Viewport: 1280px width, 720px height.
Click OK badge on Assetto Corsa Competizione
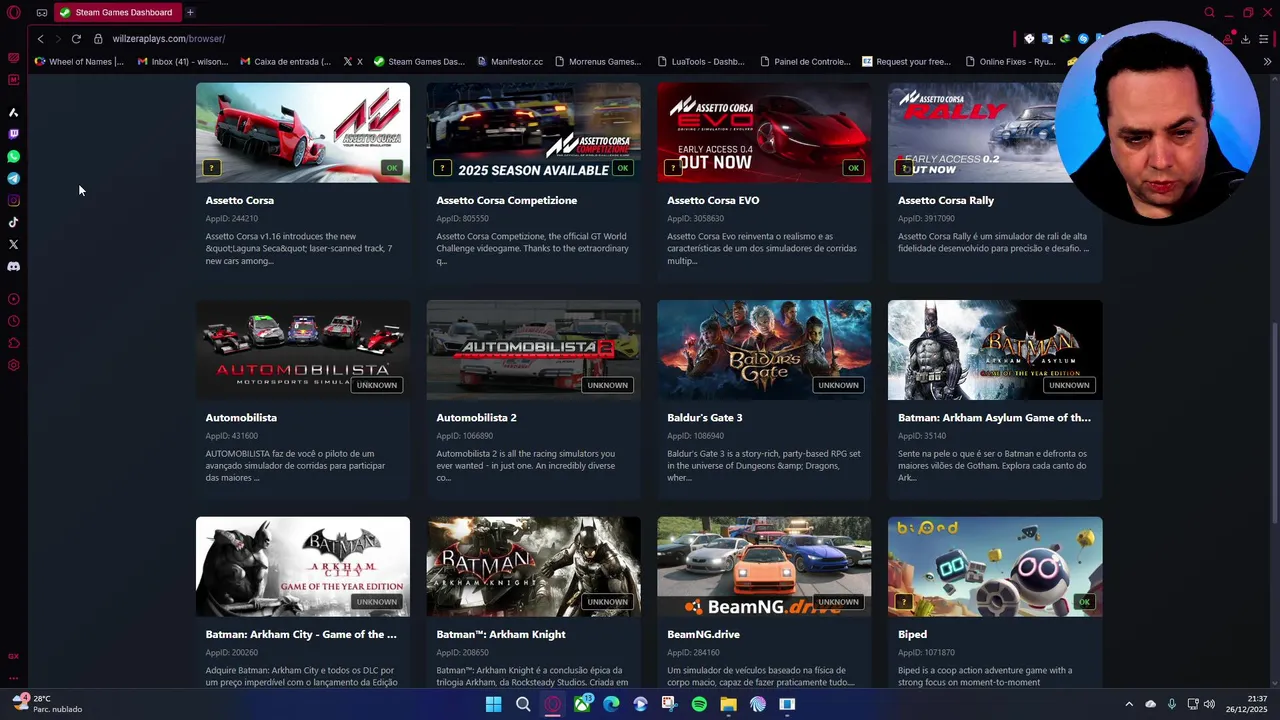(x=623, y=168)
